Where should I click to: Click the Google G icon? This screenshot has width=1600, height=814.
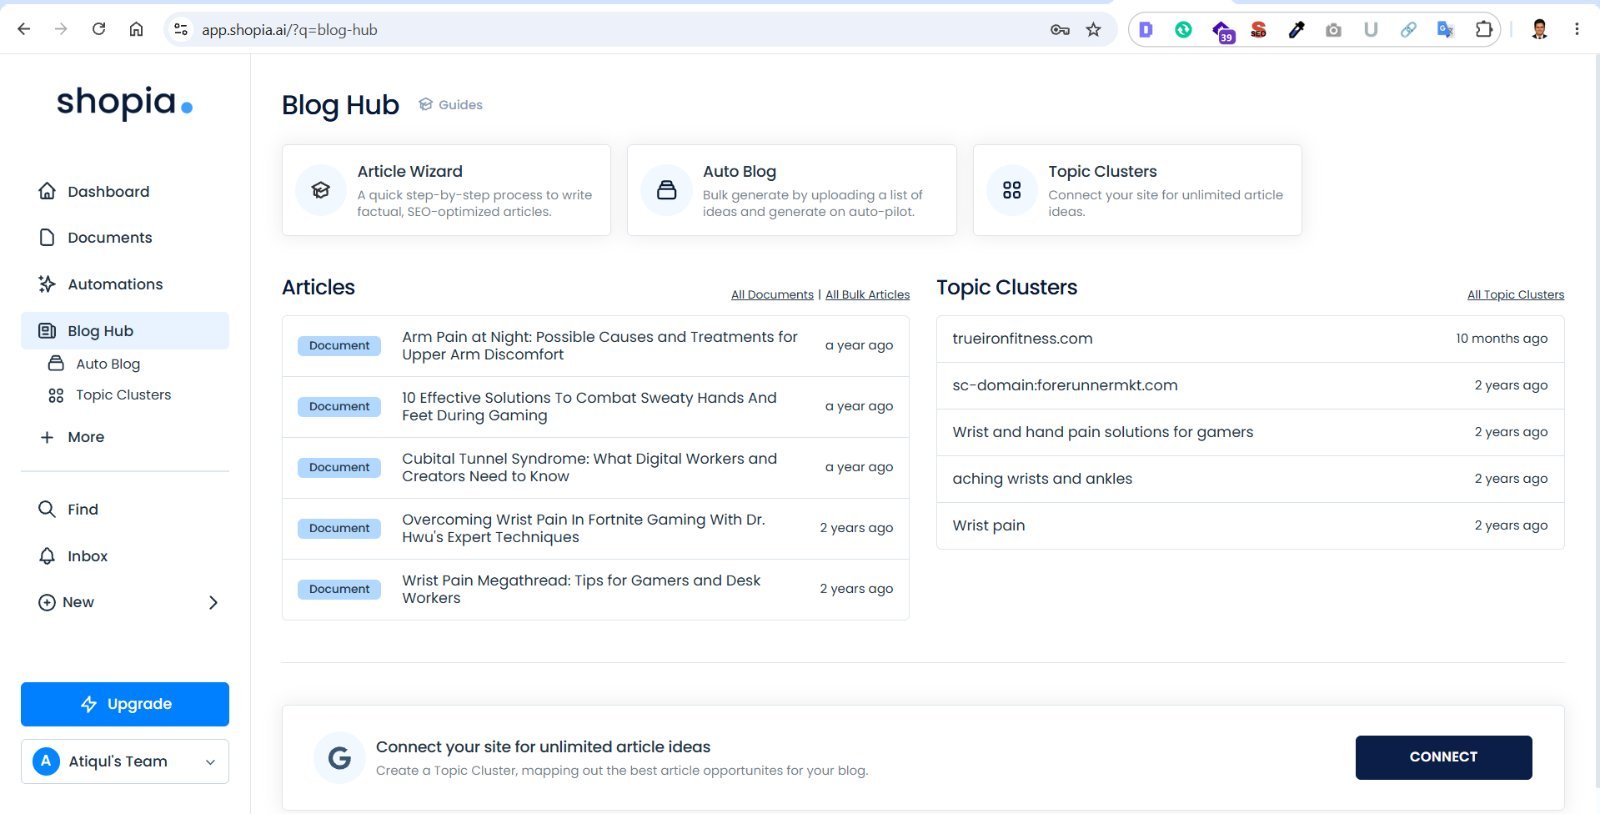tap(340, 758)
